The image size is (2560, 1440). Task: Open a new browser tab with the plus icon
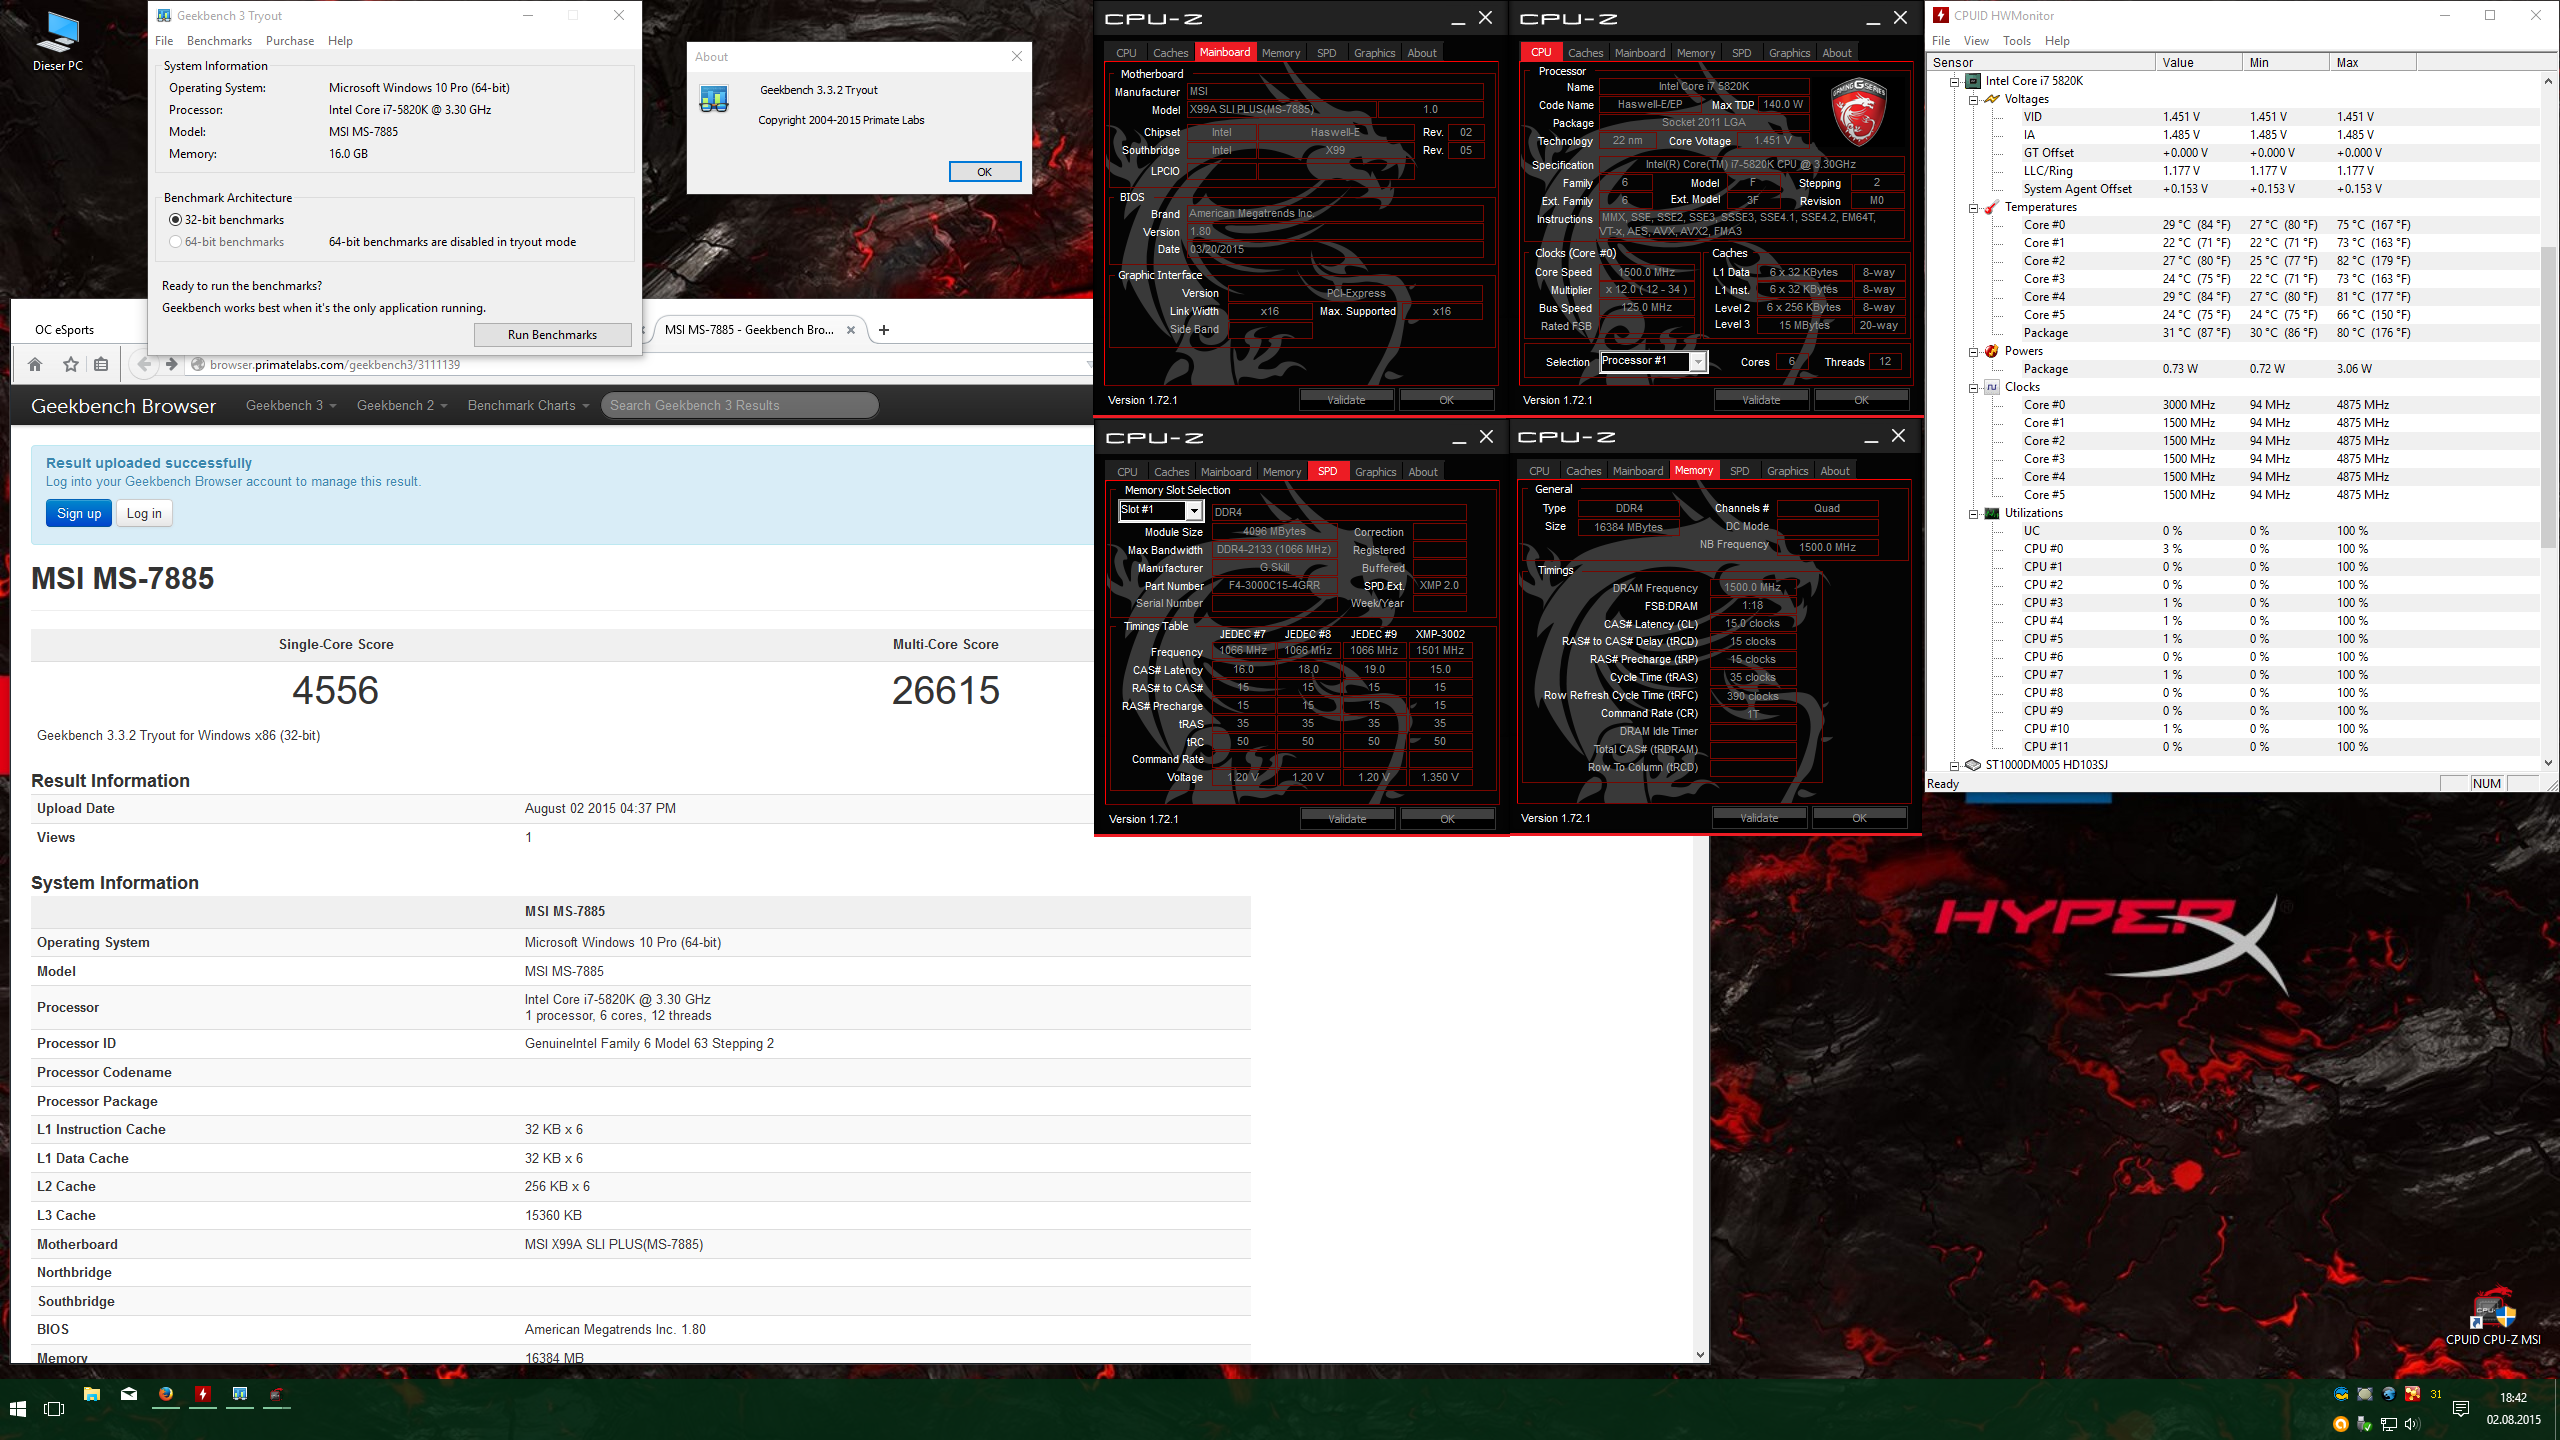click(884, 330)
